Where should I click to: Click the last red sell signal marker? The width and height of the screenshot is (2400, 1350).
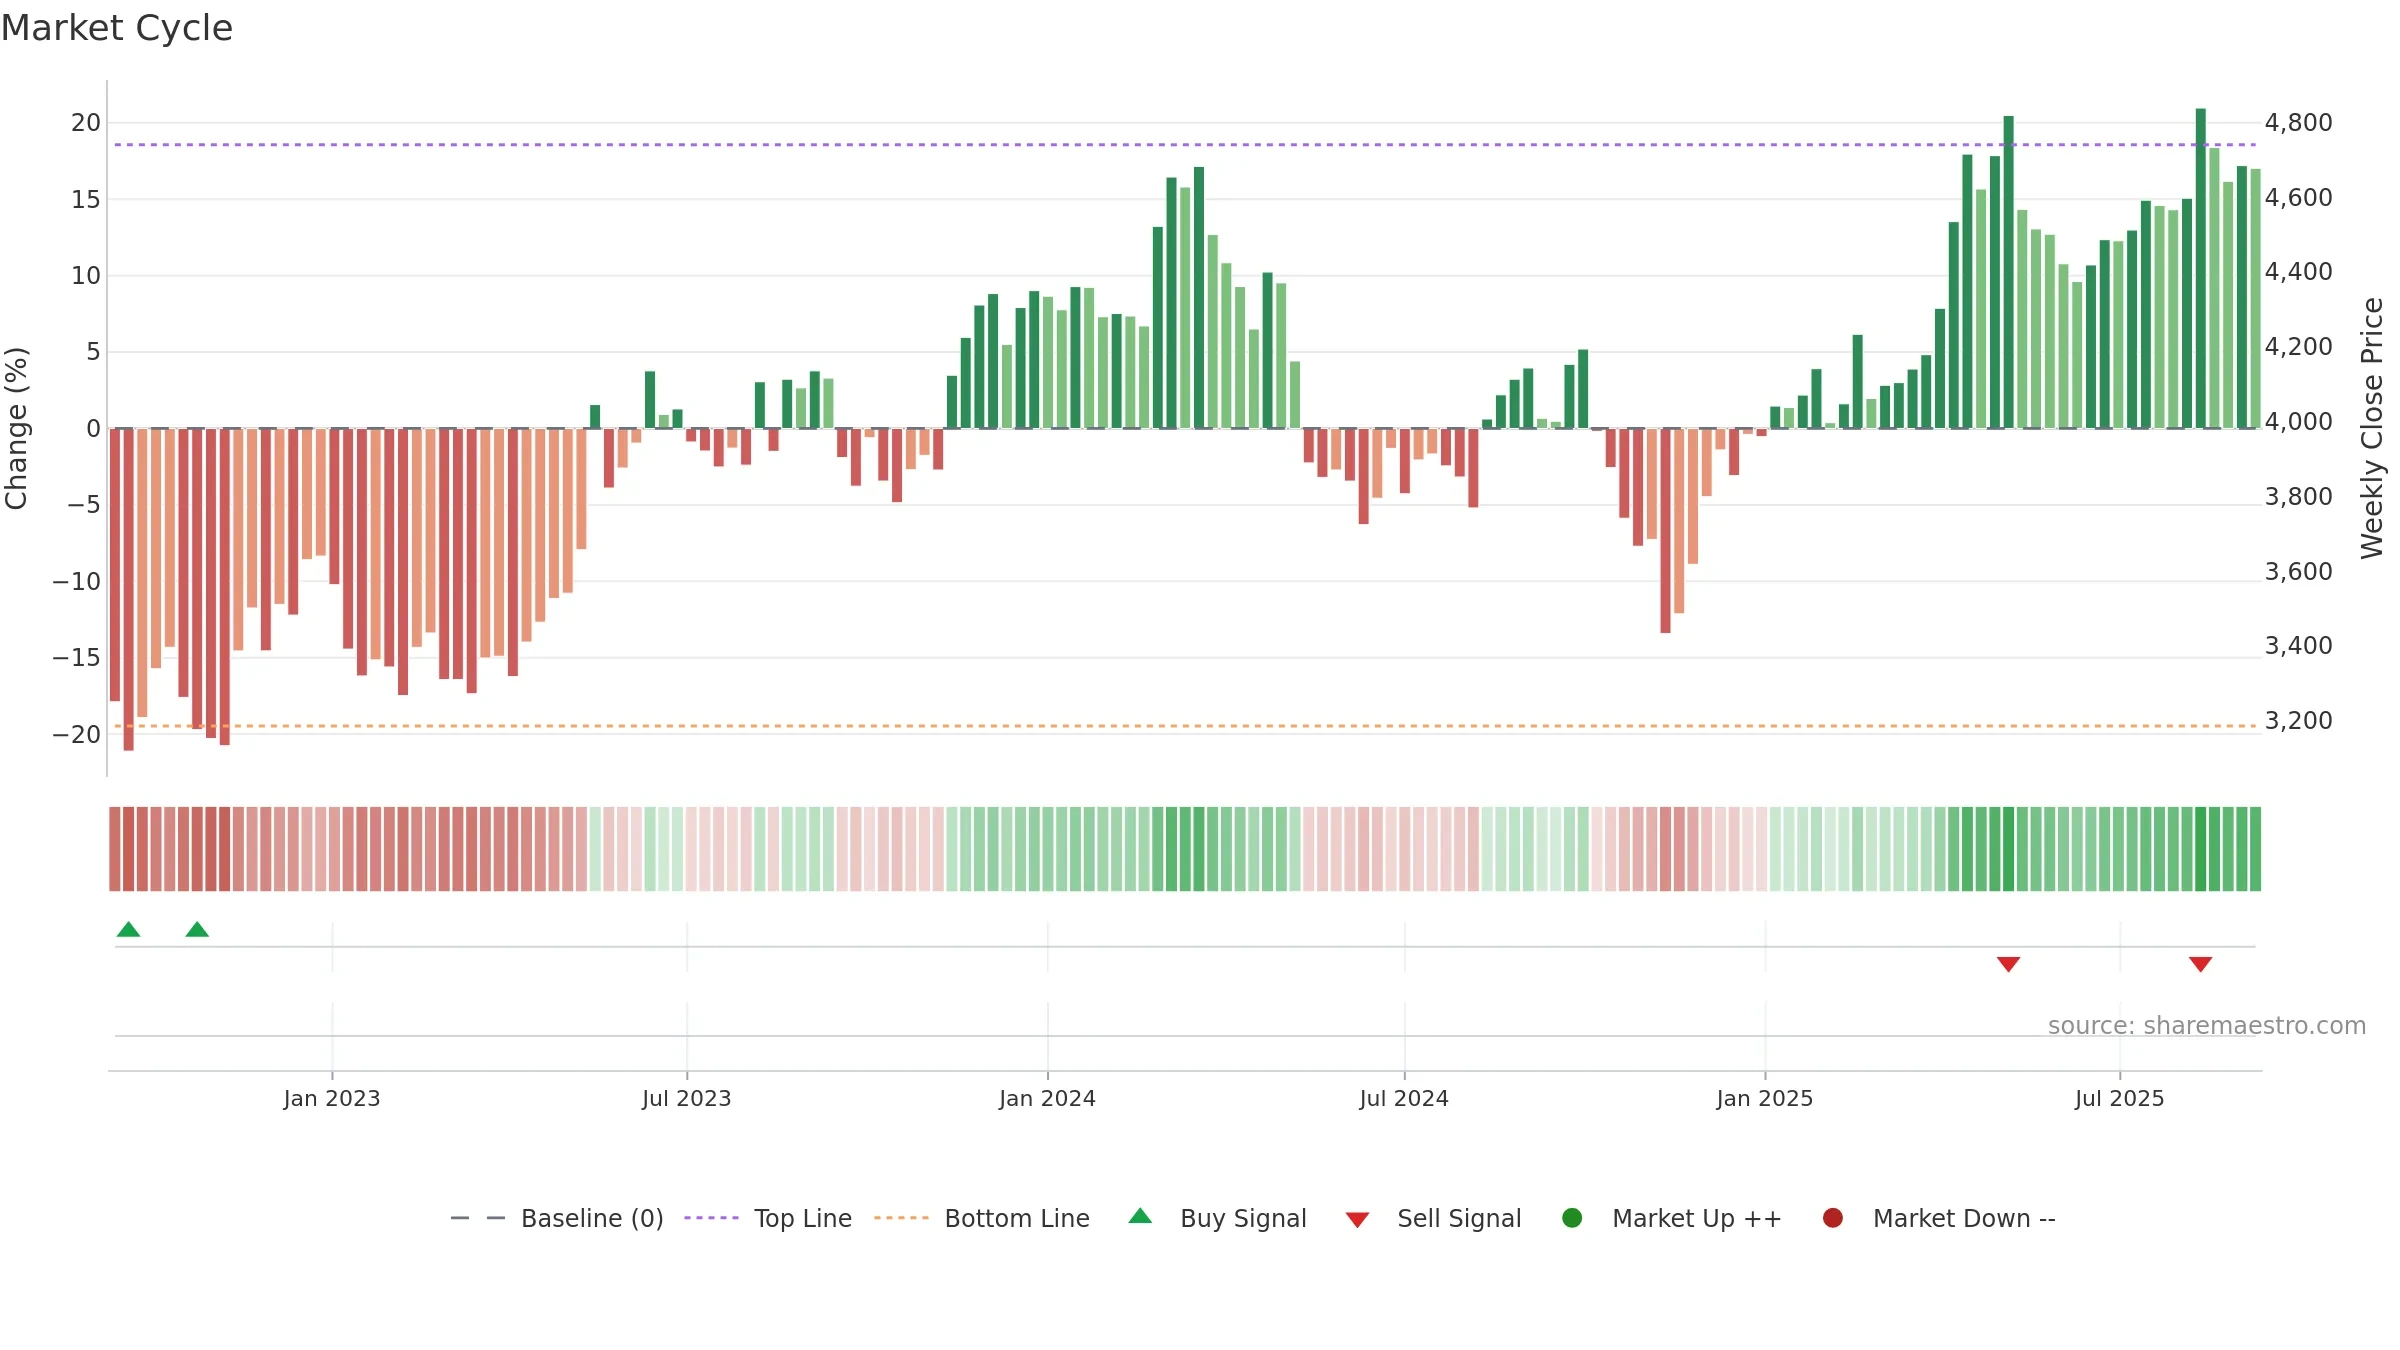click(x=2200, y=964)
